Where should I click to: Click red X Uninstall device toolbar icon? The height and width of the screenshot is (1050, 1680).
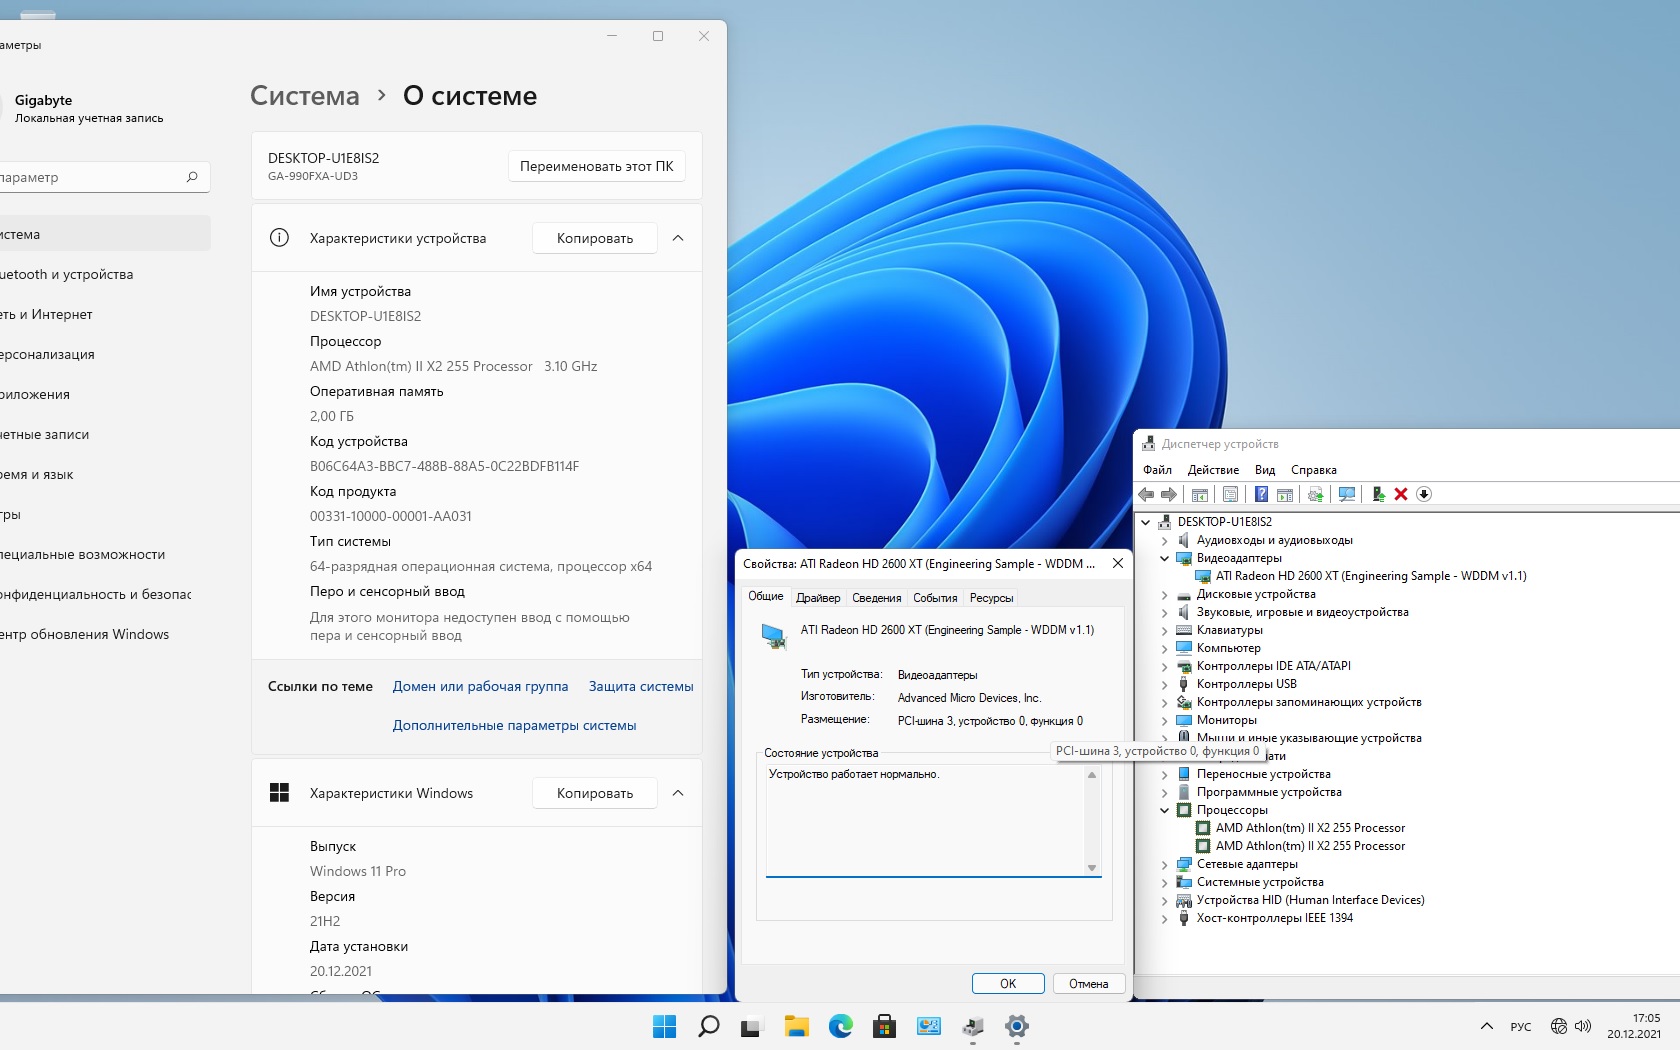pos(1401,494)
